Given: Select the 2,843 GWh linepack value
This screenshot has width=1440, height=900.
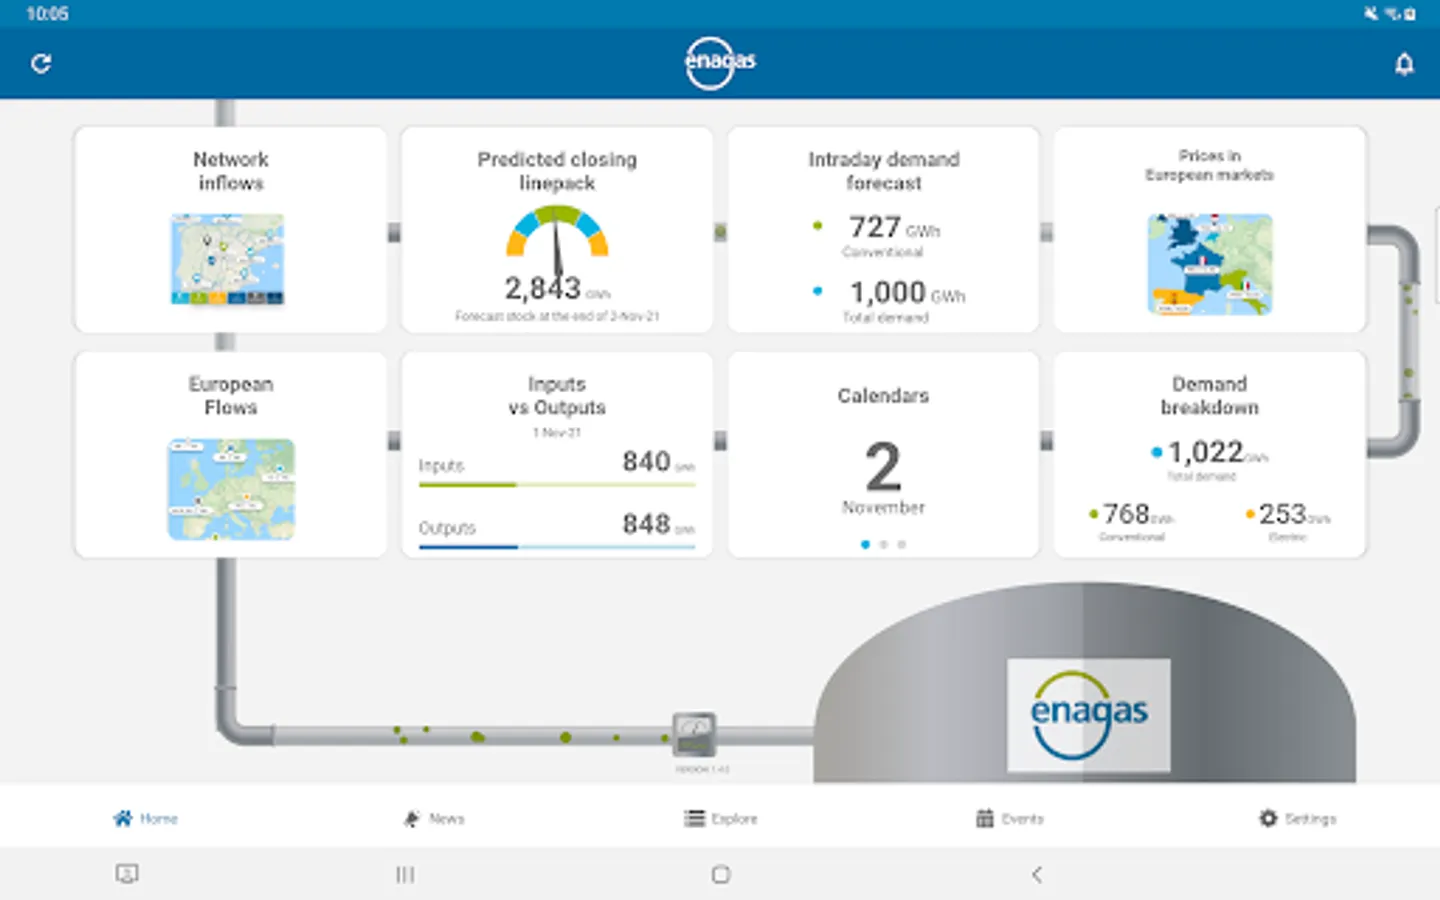Looking at the screenshot, I should pyautogui.click(x=556, y=289).
